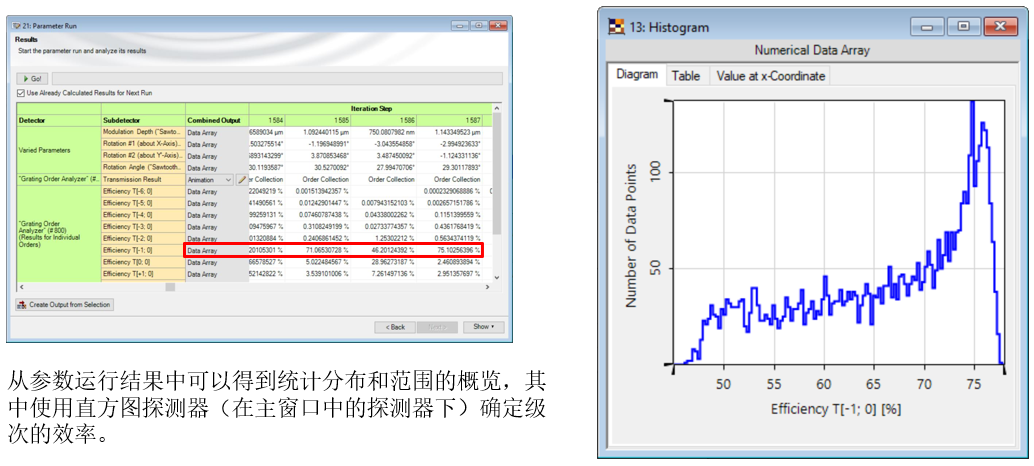Click the Numerical Data Array header in Histogram
The image size is (1034, 466).
coord(812,50)
